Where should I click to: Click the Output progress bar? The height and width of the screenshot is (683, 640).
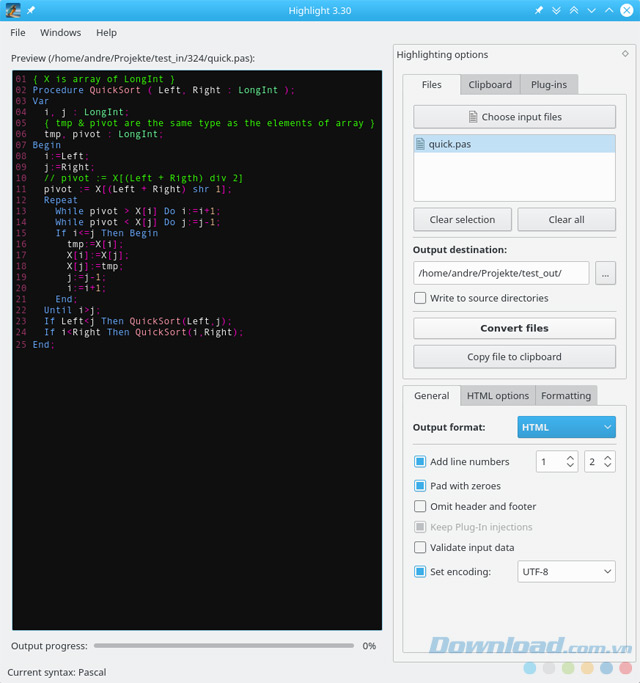223,646
